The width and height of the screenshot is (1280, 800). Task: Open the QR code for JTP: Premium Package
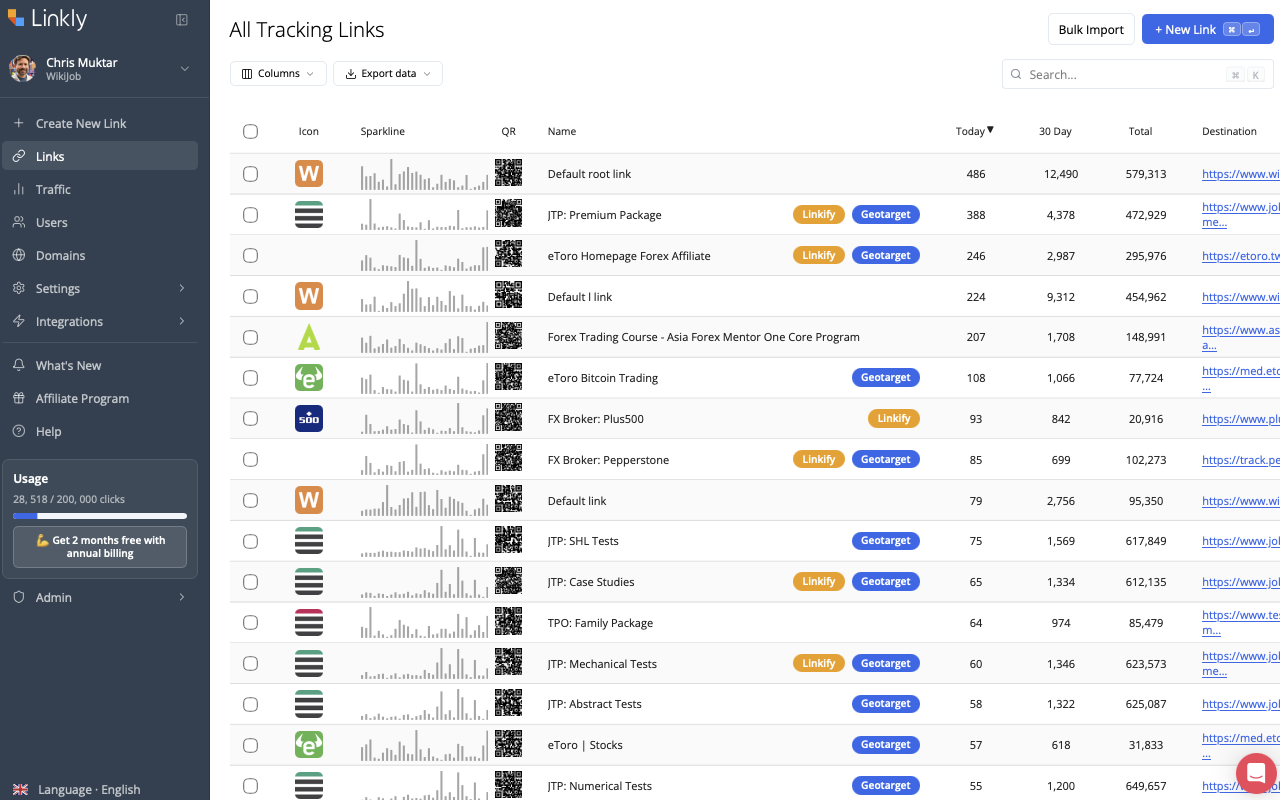pyautogui.click(x=508, y=214)
